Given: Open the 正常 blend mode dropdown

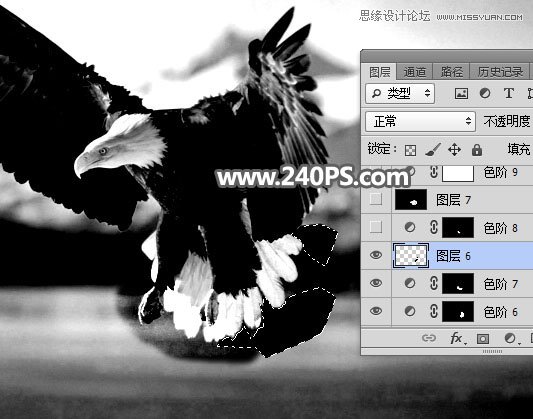Looking at the screenshot, I should (420, 121).
